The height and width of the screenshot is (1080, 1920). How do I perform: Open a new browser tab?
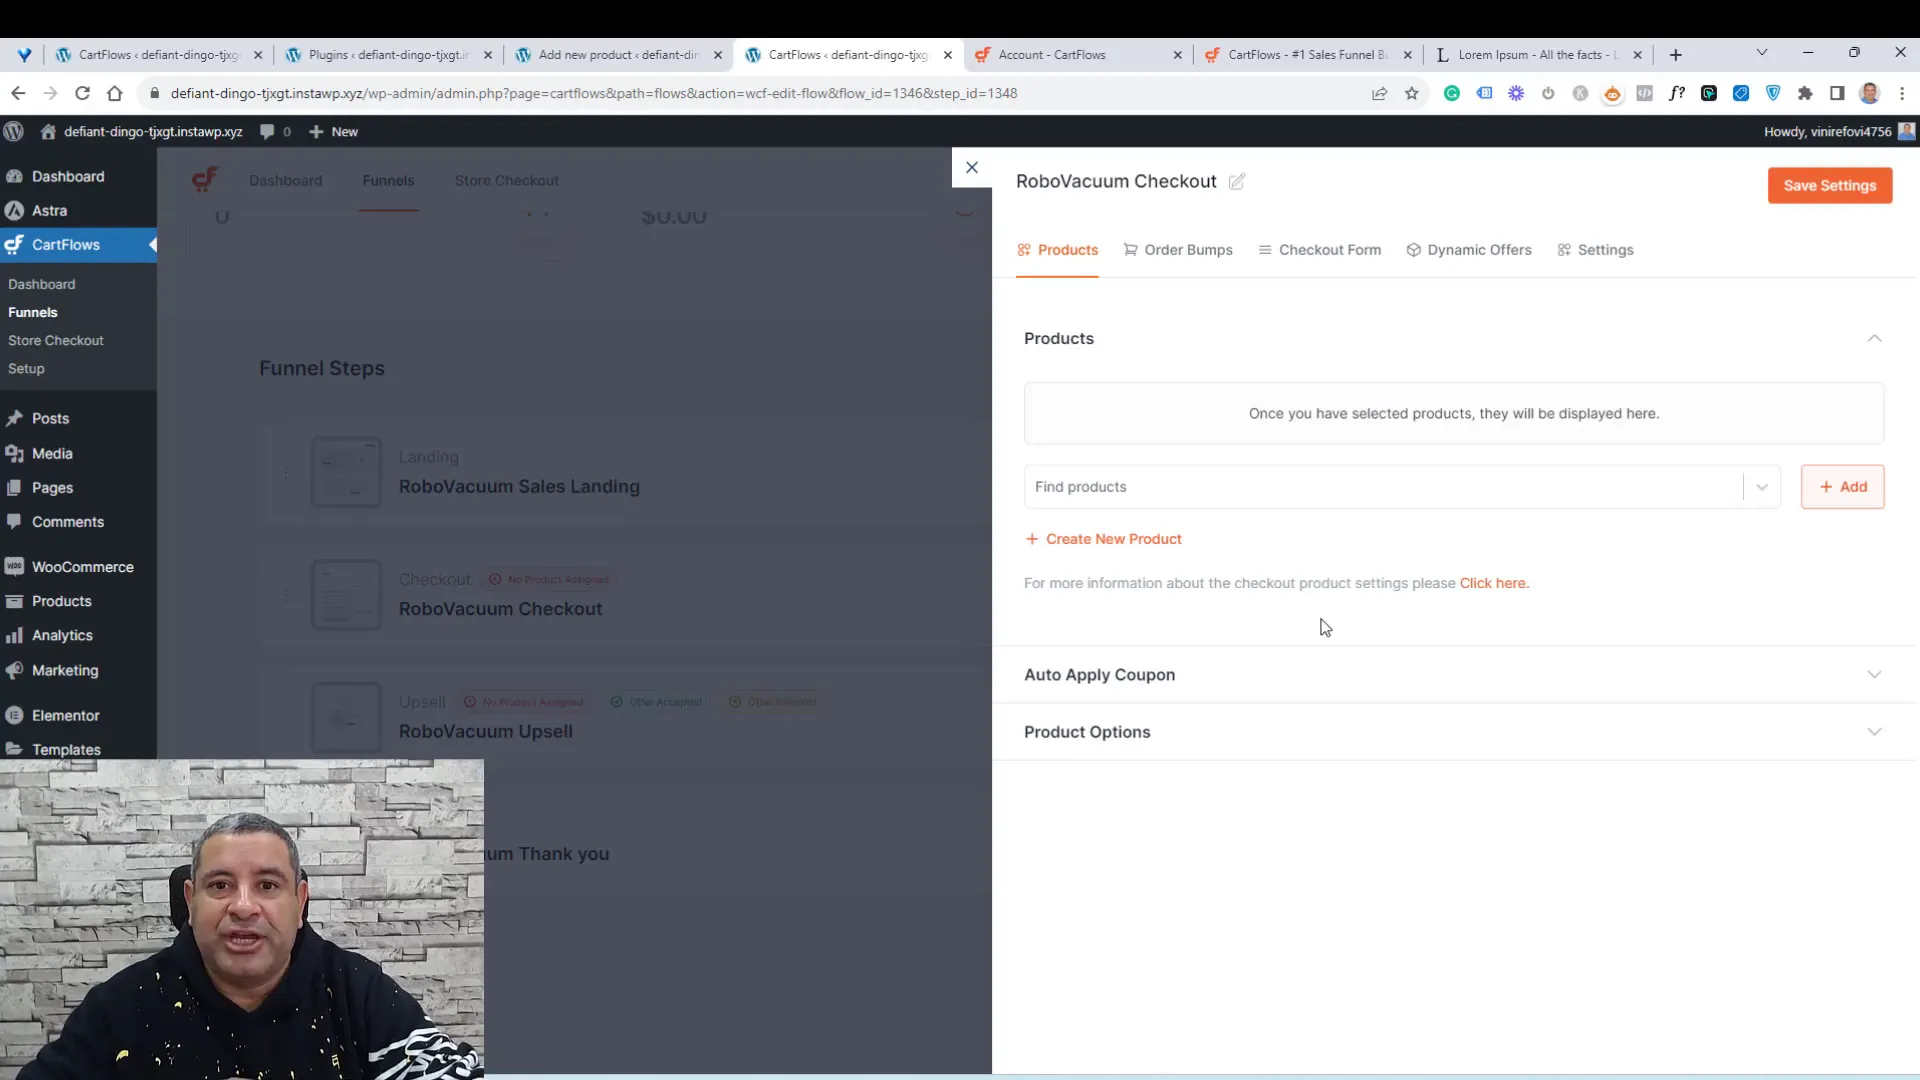pos(1676,55)
